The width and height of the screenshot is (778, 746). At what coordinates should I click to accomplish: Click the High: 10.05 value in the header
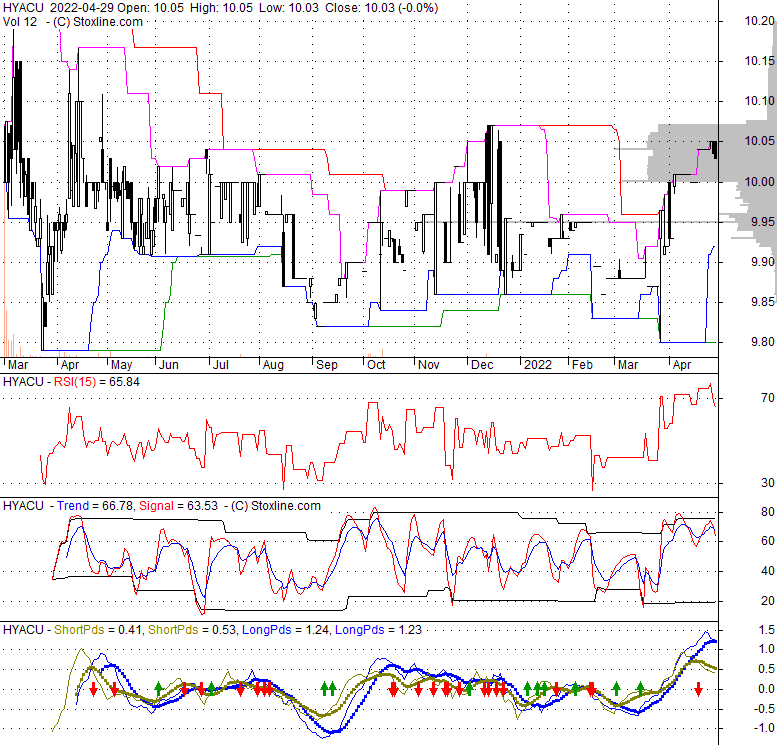click(220, 8)
